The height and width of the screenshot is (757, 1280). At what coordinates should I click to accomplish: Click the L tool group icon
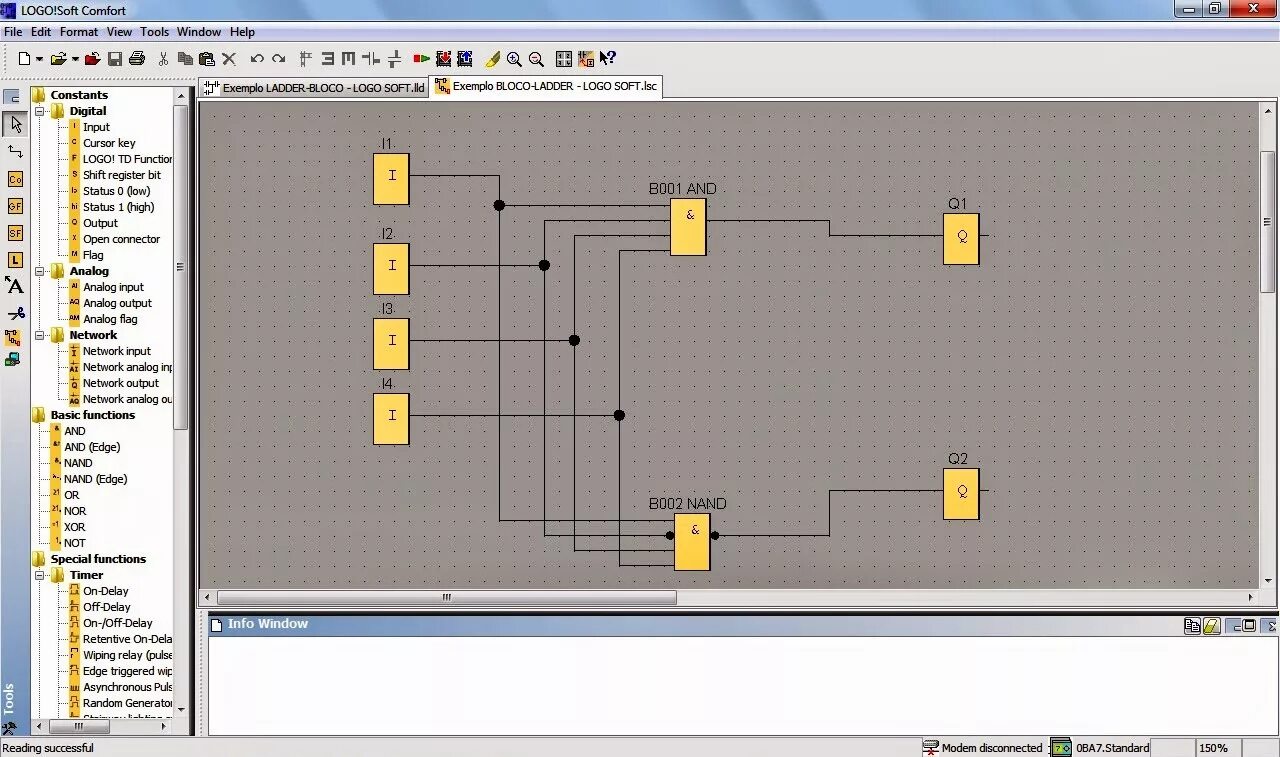(15, 260)
